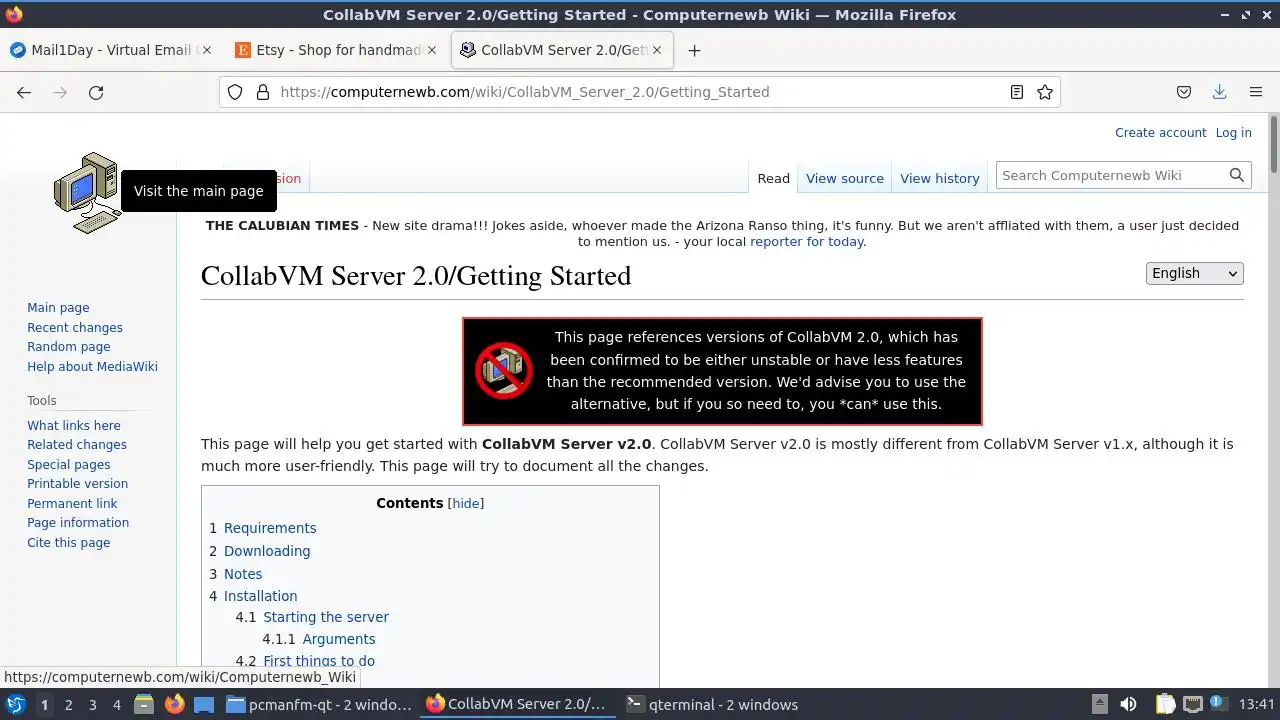
Task: Show site security padlock information
Action: (263, 92)
